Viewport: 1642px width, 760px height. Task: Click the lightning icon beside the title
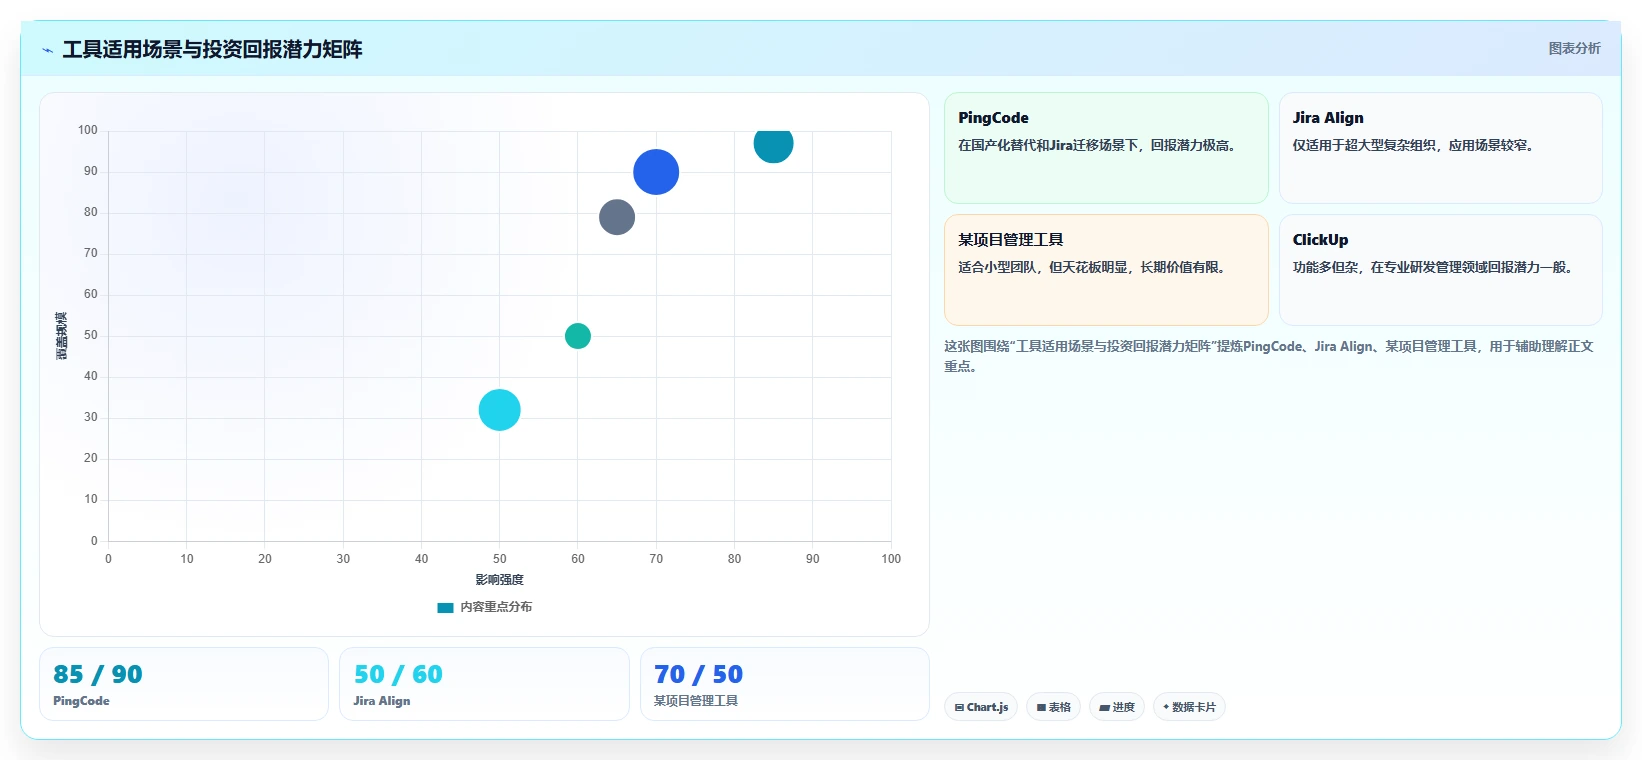click(x=47, y=50)
